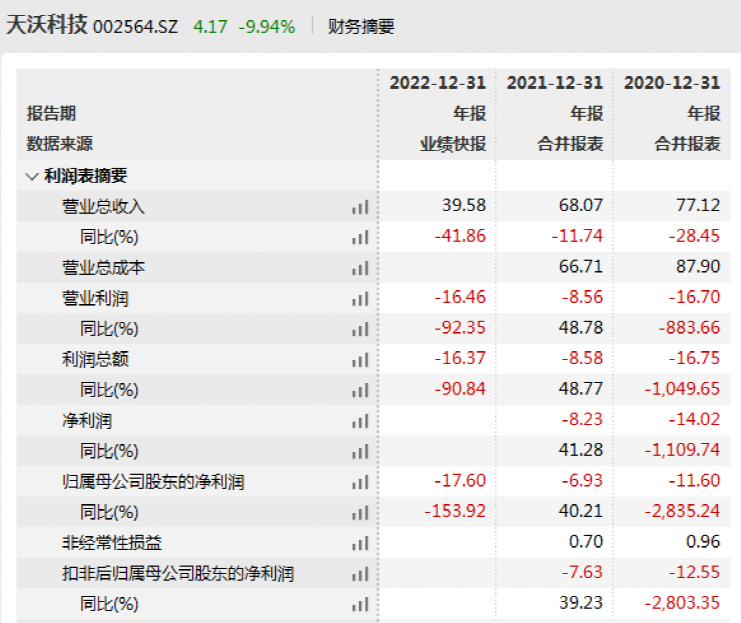Image resolution: width=741 pixels, height=623 pixels.
Task: Select 2022 营业总收入 value 39.58
Action: pyautogui.click(x=464, y=206)
